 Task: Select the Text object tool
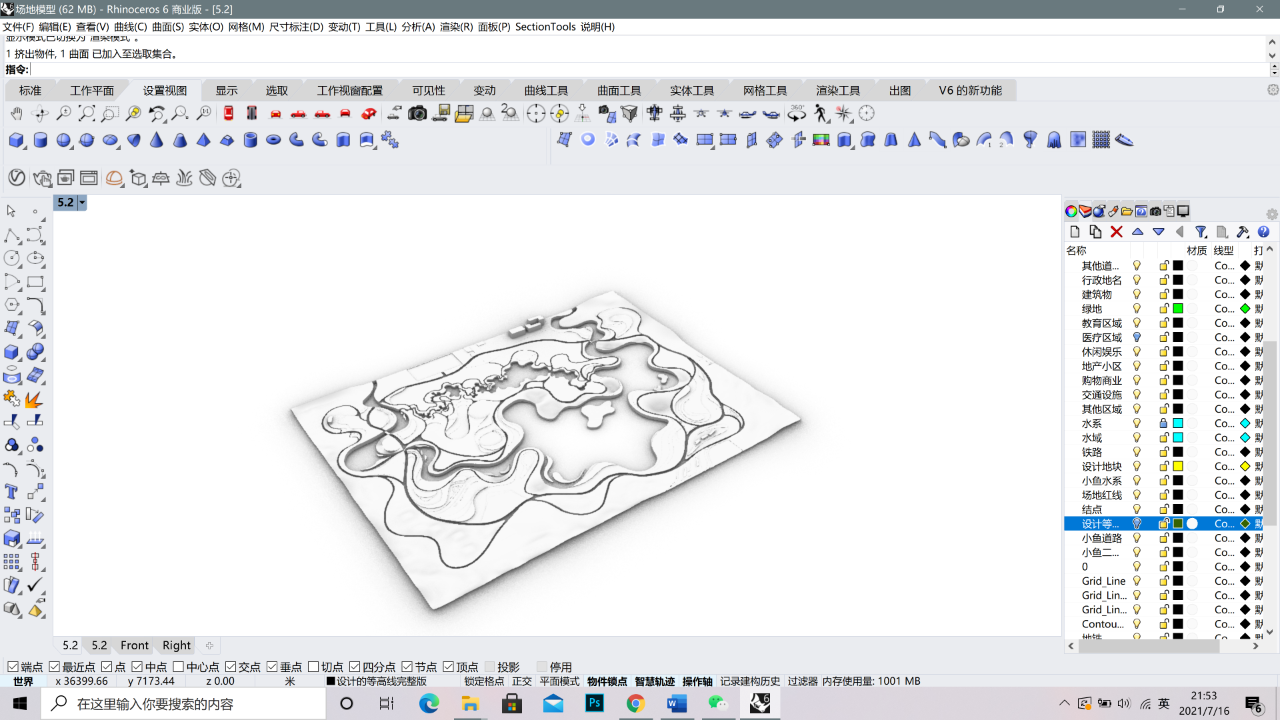(12, 492)
